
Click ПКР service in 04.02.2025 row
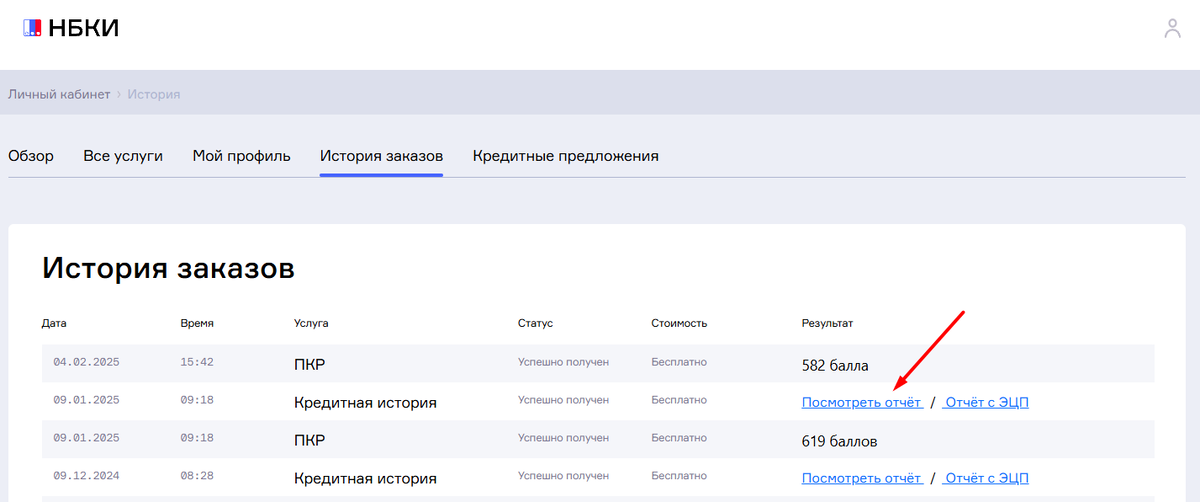tap(310, 364)
